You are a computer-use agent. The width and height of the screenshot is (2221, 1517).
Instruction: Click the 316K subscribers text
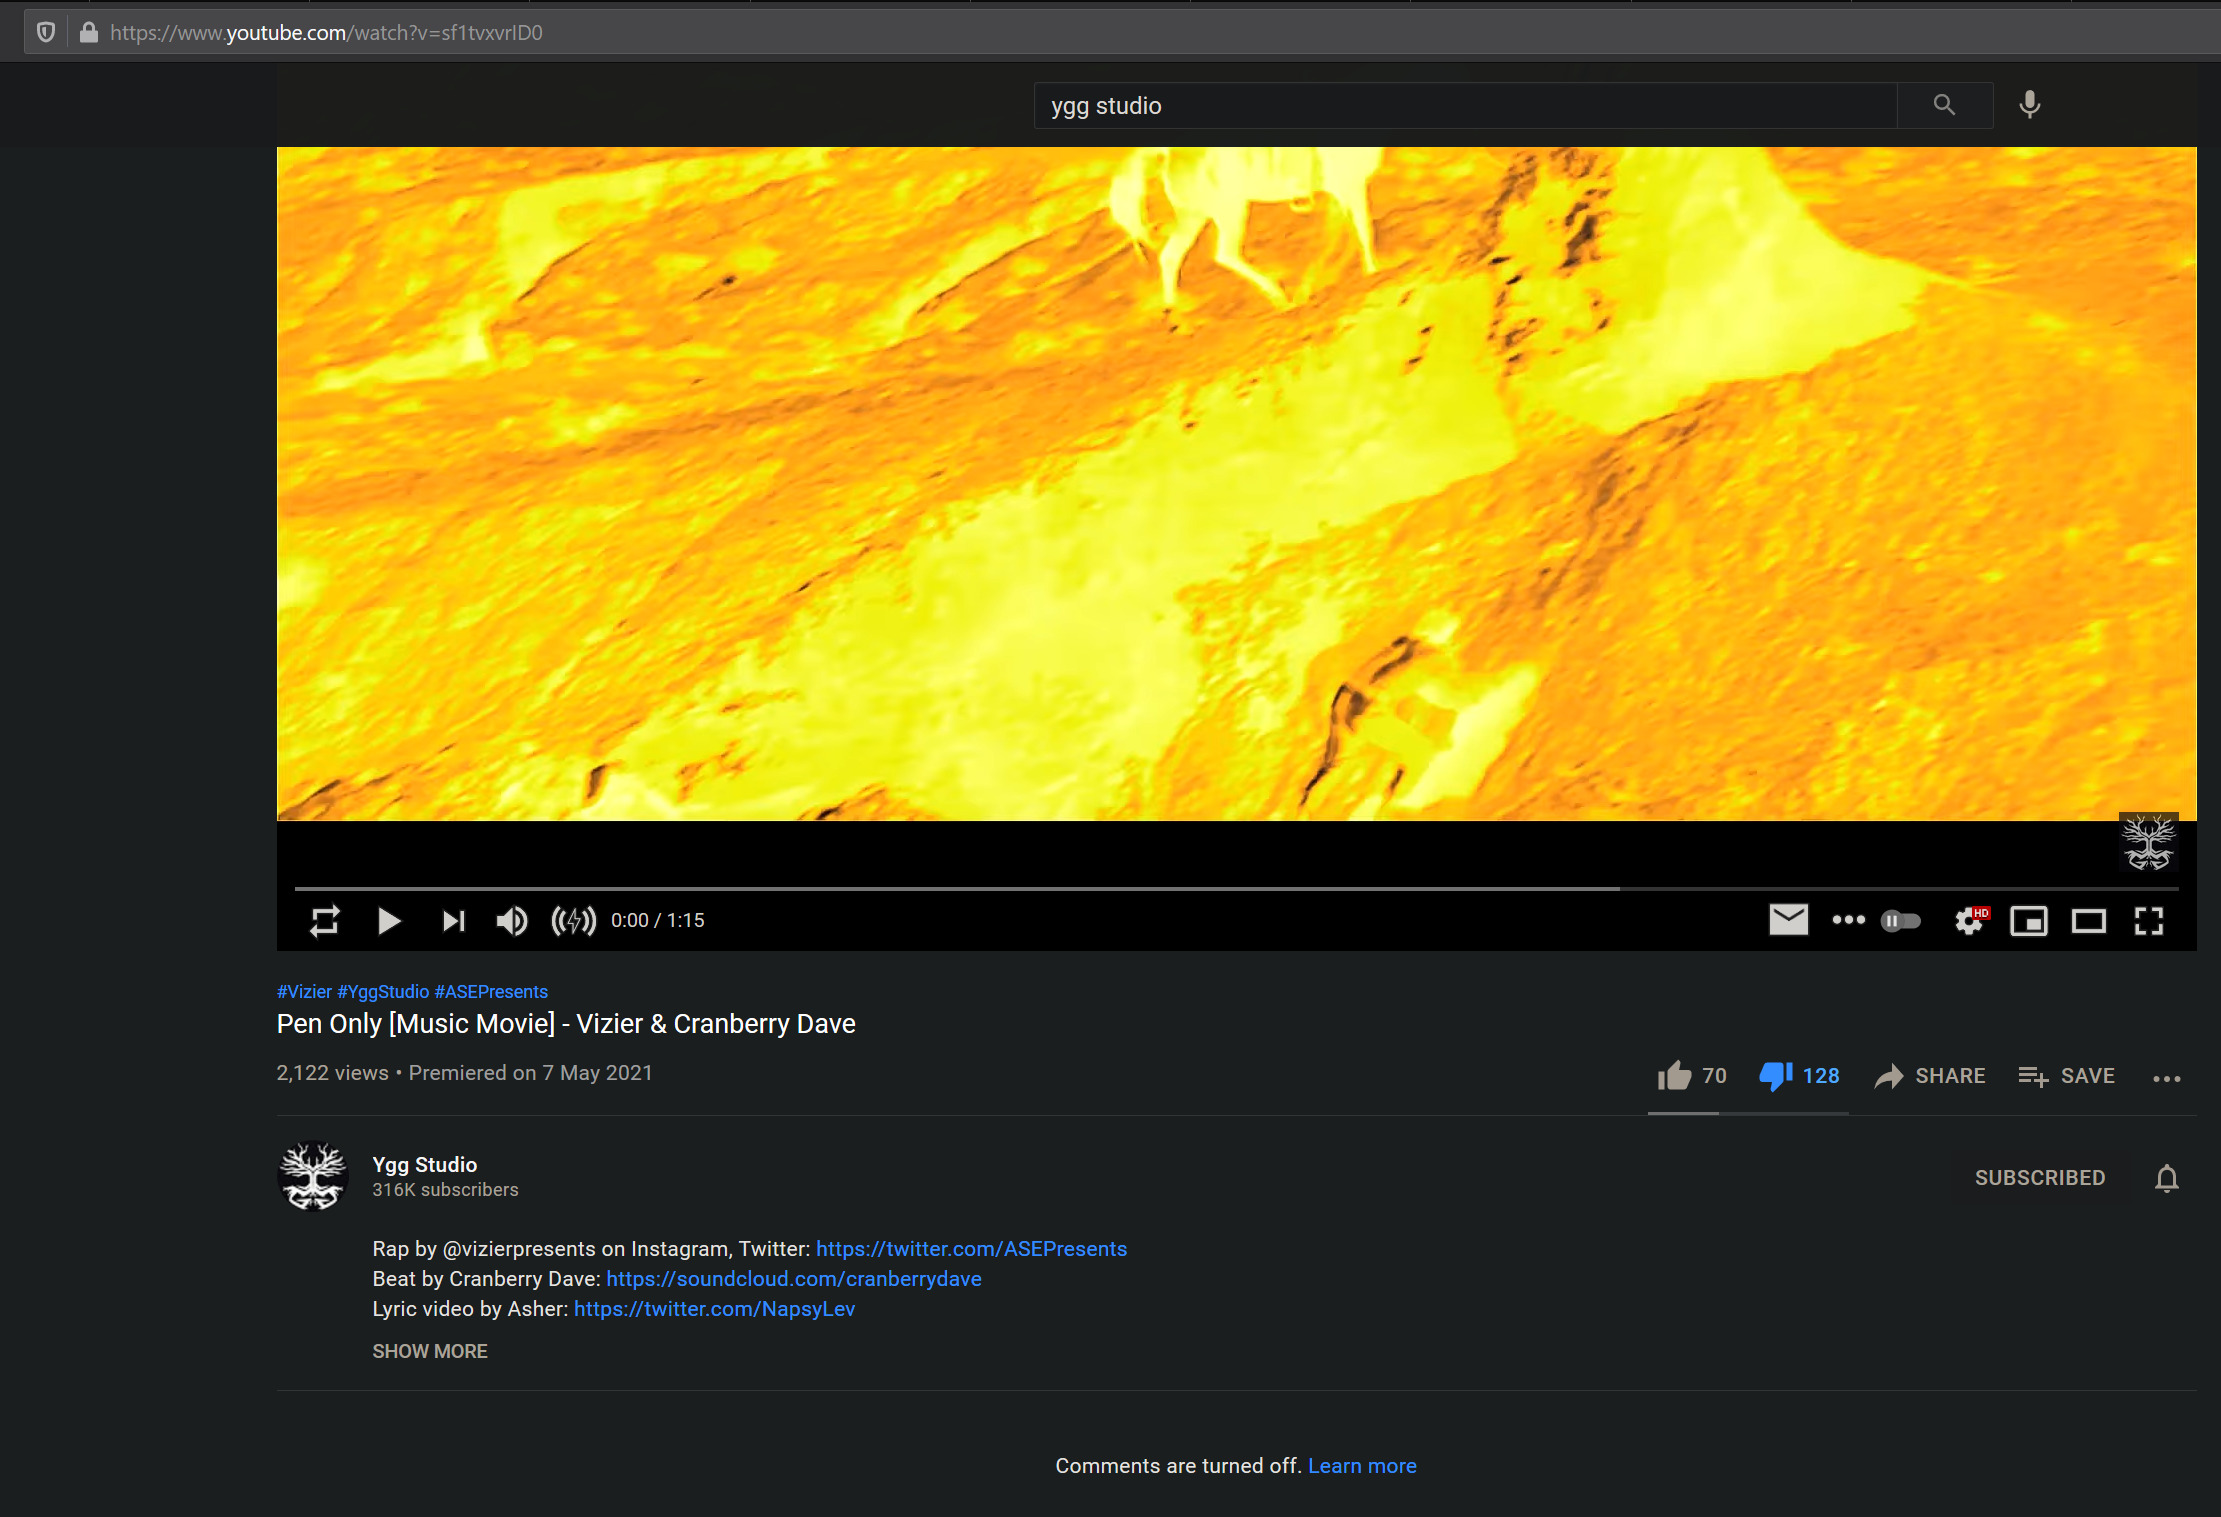[x=445, y=1190]
